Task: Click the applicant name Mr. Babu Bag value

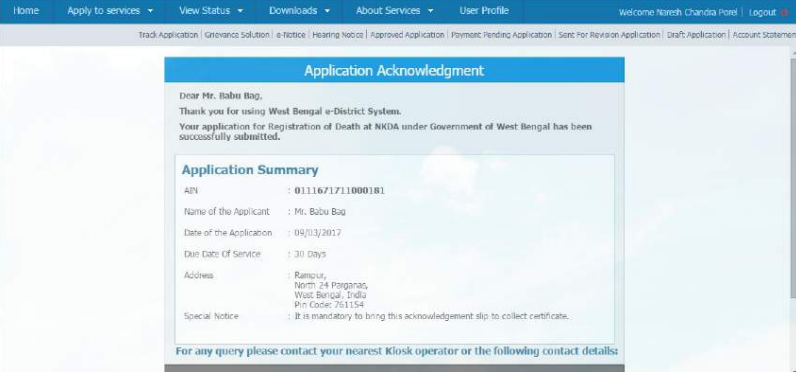Action: point(320,212)
